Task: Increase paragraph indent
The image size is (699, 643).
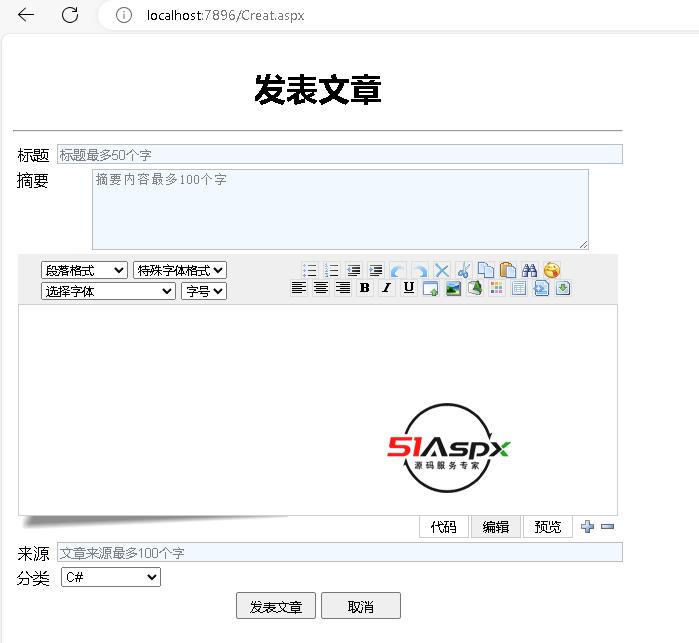Action: [x=375, y=270]
